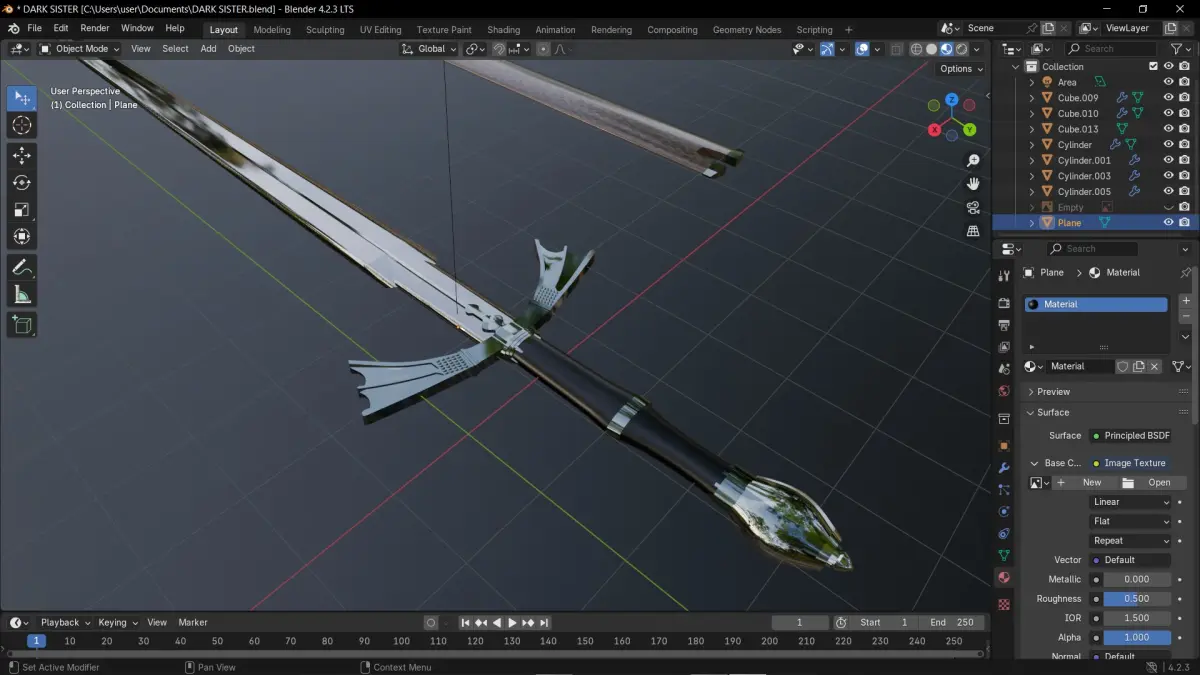Open the Options dropdown
This screenshot has height=675, width=1200.
pos(961,69)
